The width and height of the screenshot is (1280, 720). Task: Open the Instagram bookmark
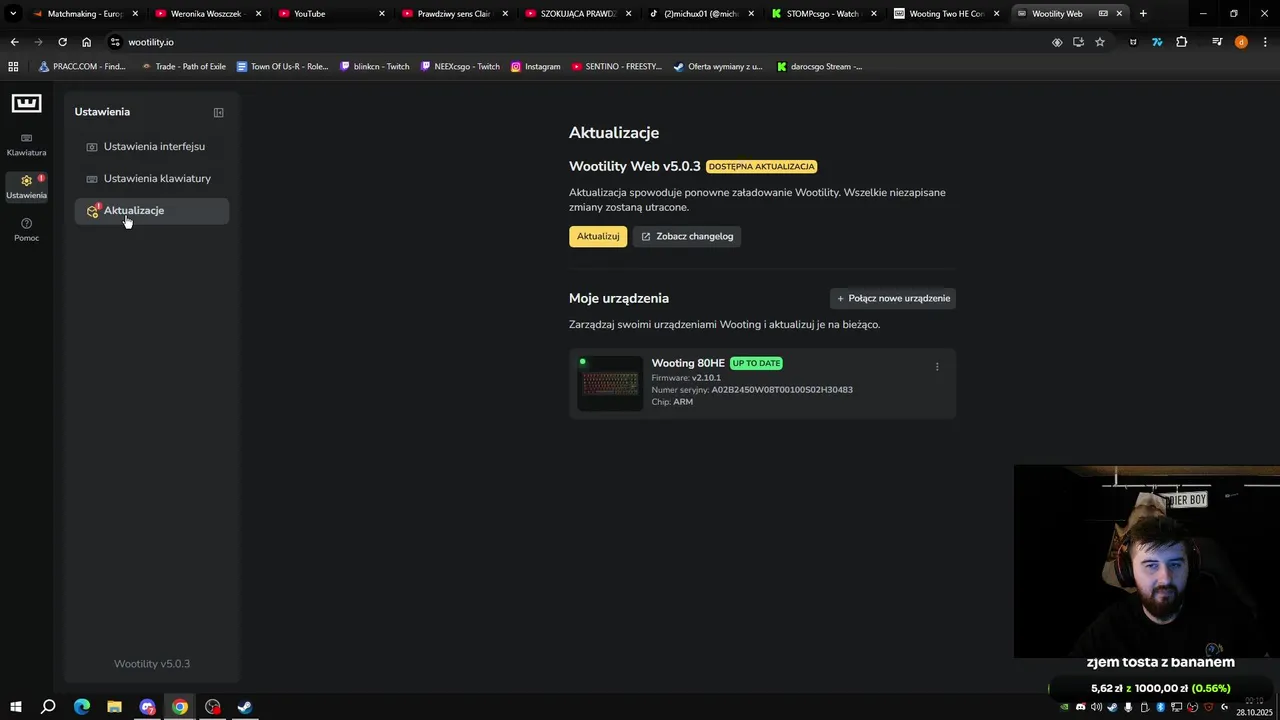(x=536, y=66)
